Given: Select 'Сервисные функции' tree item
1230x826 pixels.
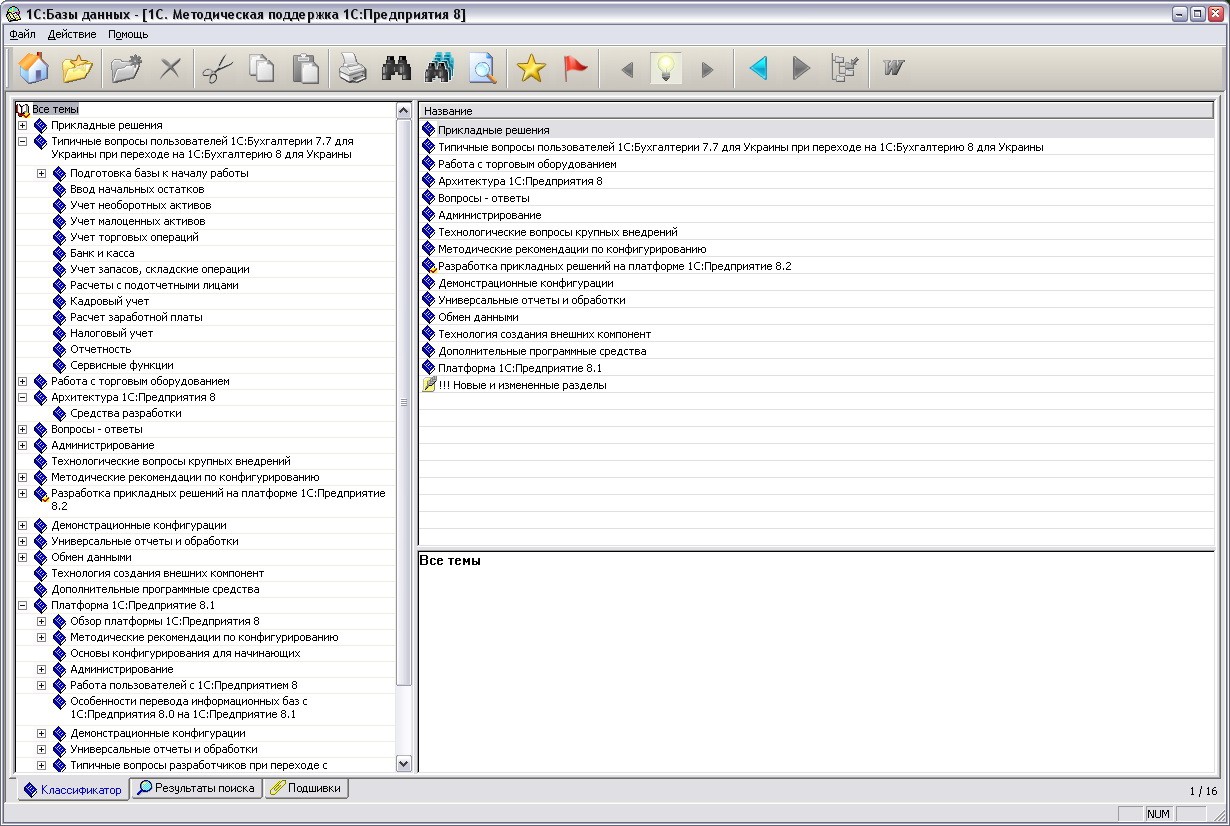Looking at the screenshot, I should [122, 365].
